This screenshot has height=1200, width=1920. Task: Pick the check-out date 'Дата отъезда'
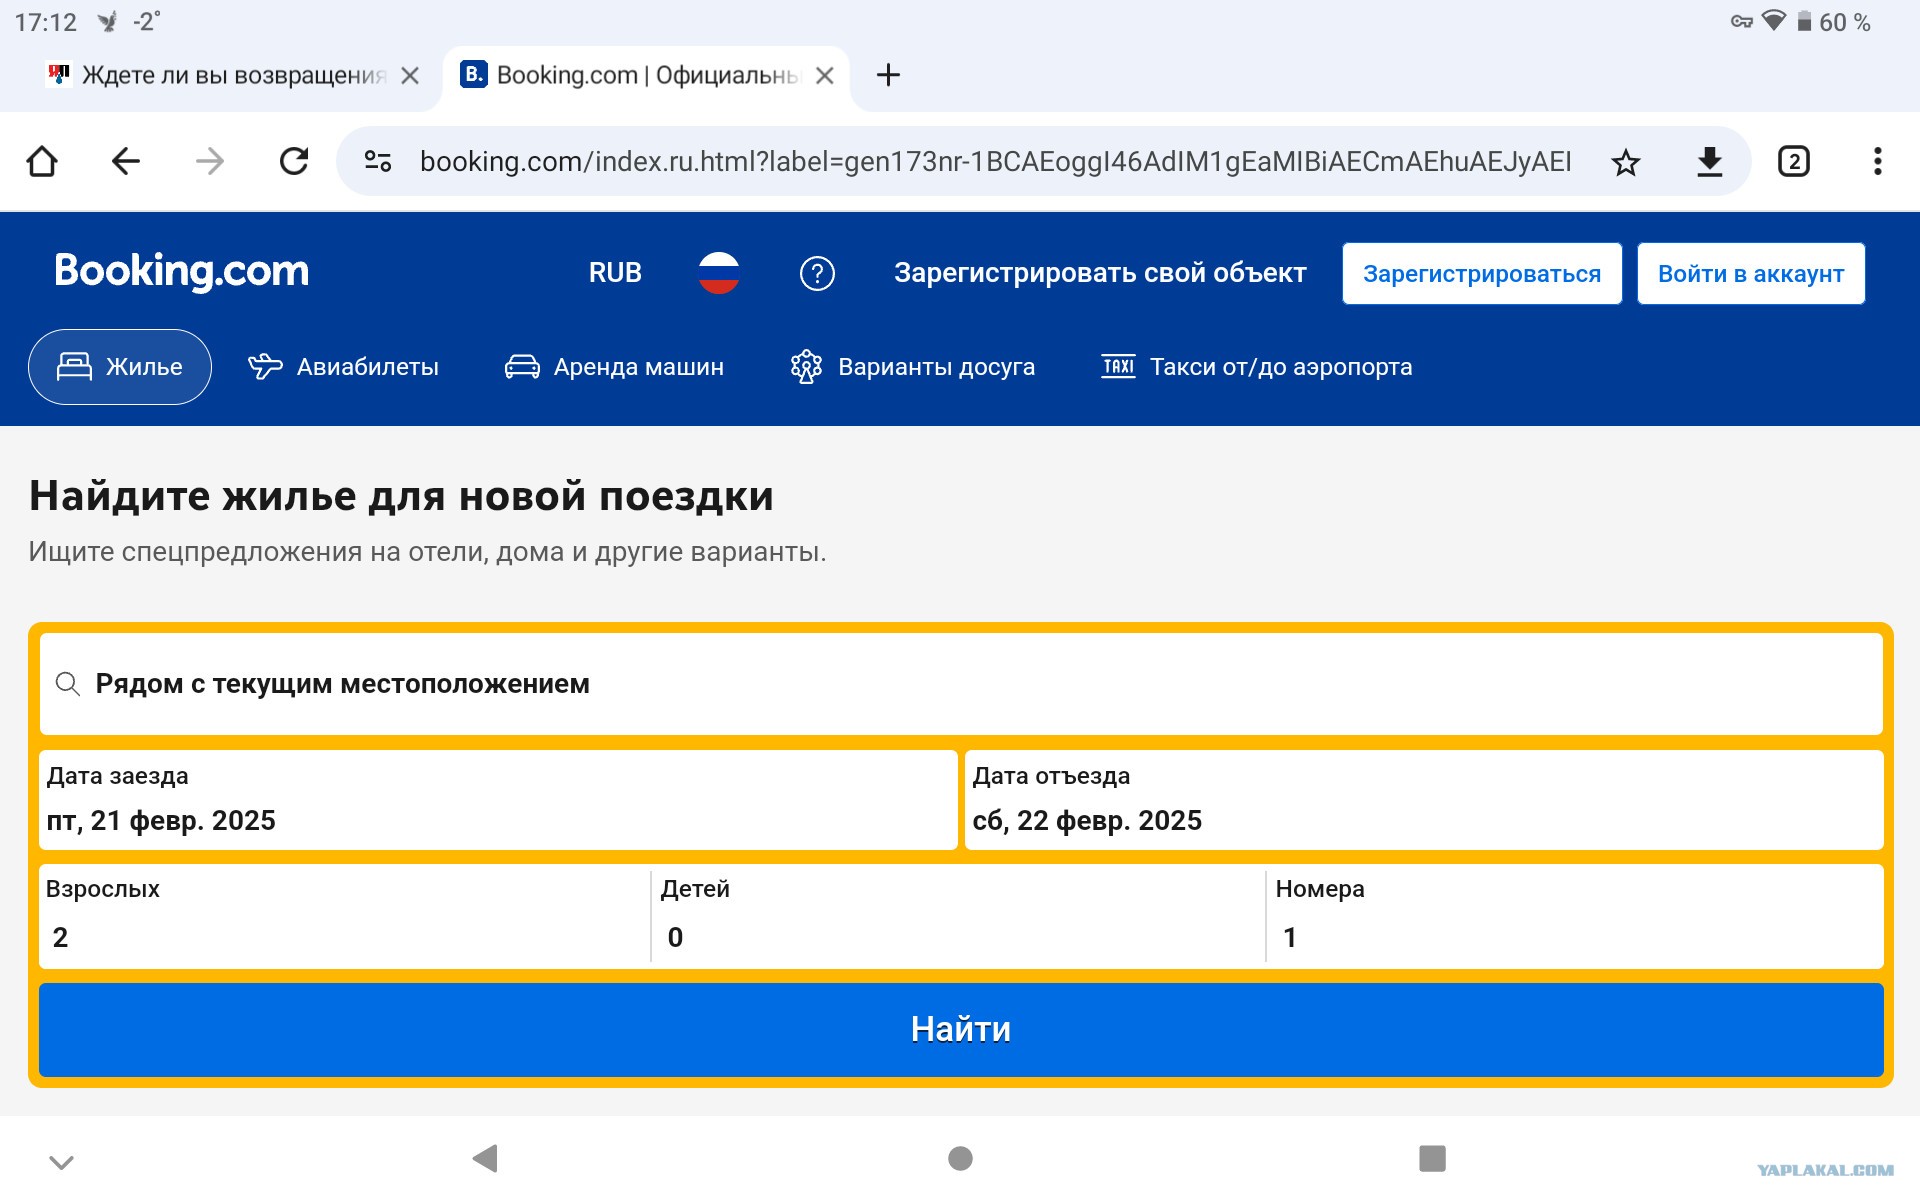coord(1424,800)
